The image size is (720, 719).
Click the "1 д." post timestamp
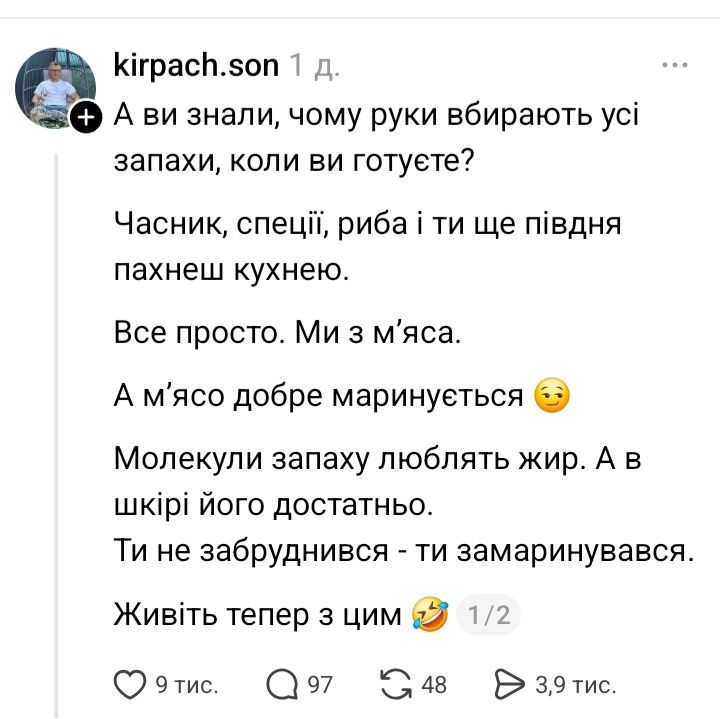point(314,66)
